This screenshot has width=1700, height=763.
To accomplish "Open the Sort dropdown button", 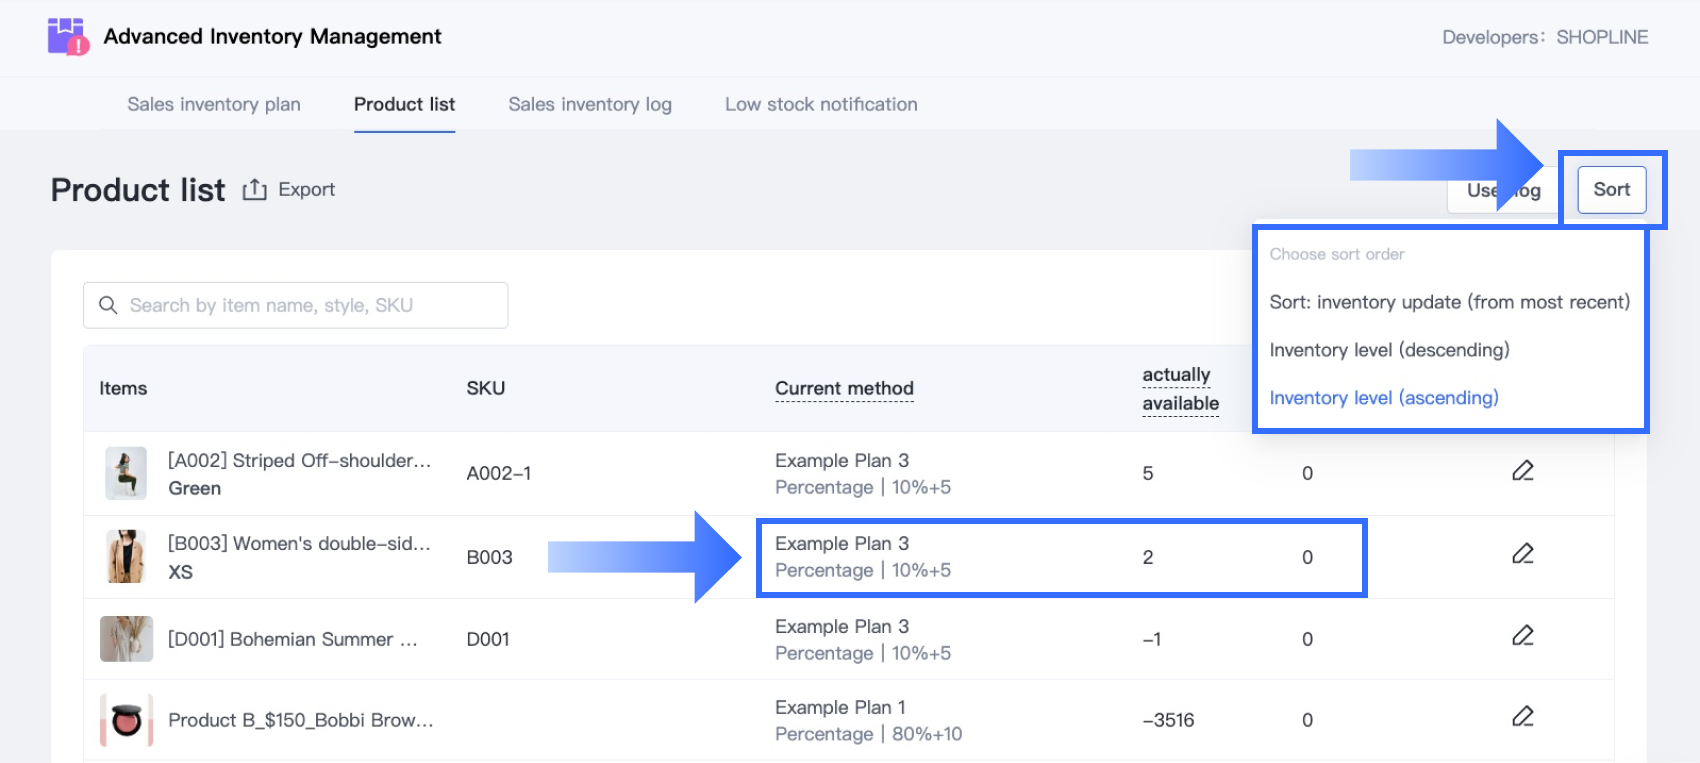I will pyautogui.click(x=1611, y=190).
